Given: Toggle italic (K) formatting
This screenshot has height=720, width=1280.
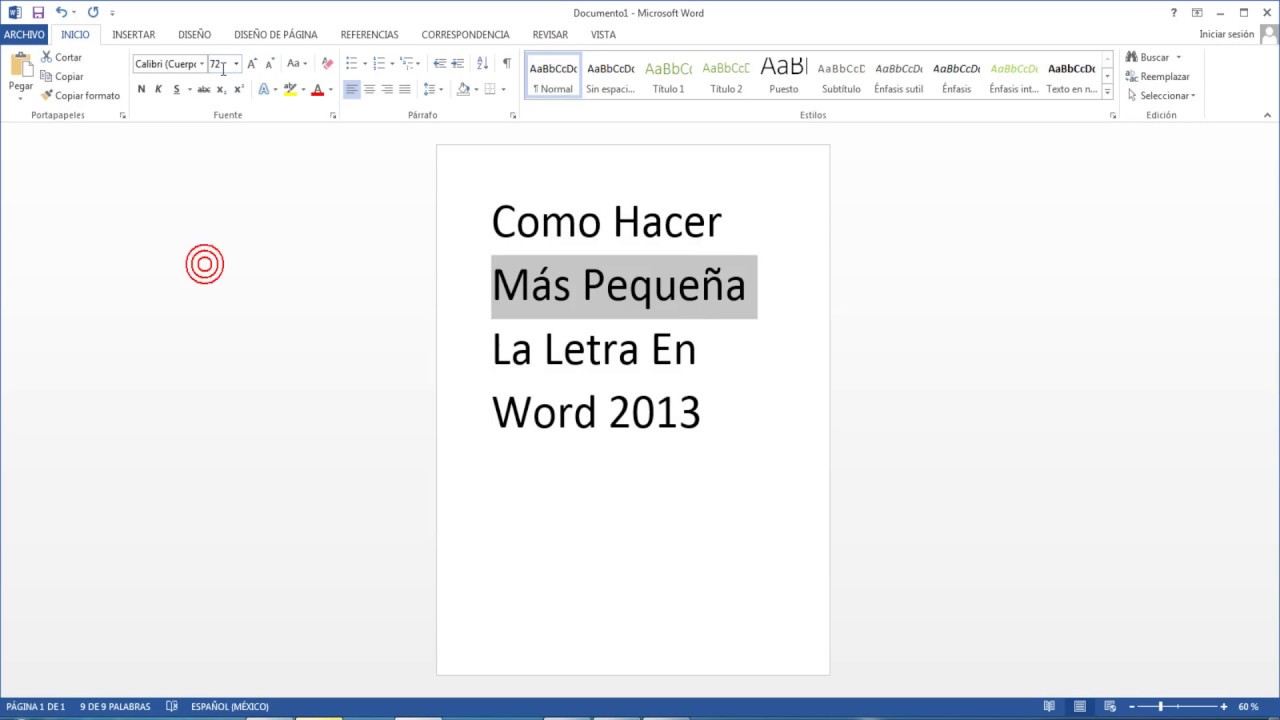Looking at the screenshot, I should 158,90.
